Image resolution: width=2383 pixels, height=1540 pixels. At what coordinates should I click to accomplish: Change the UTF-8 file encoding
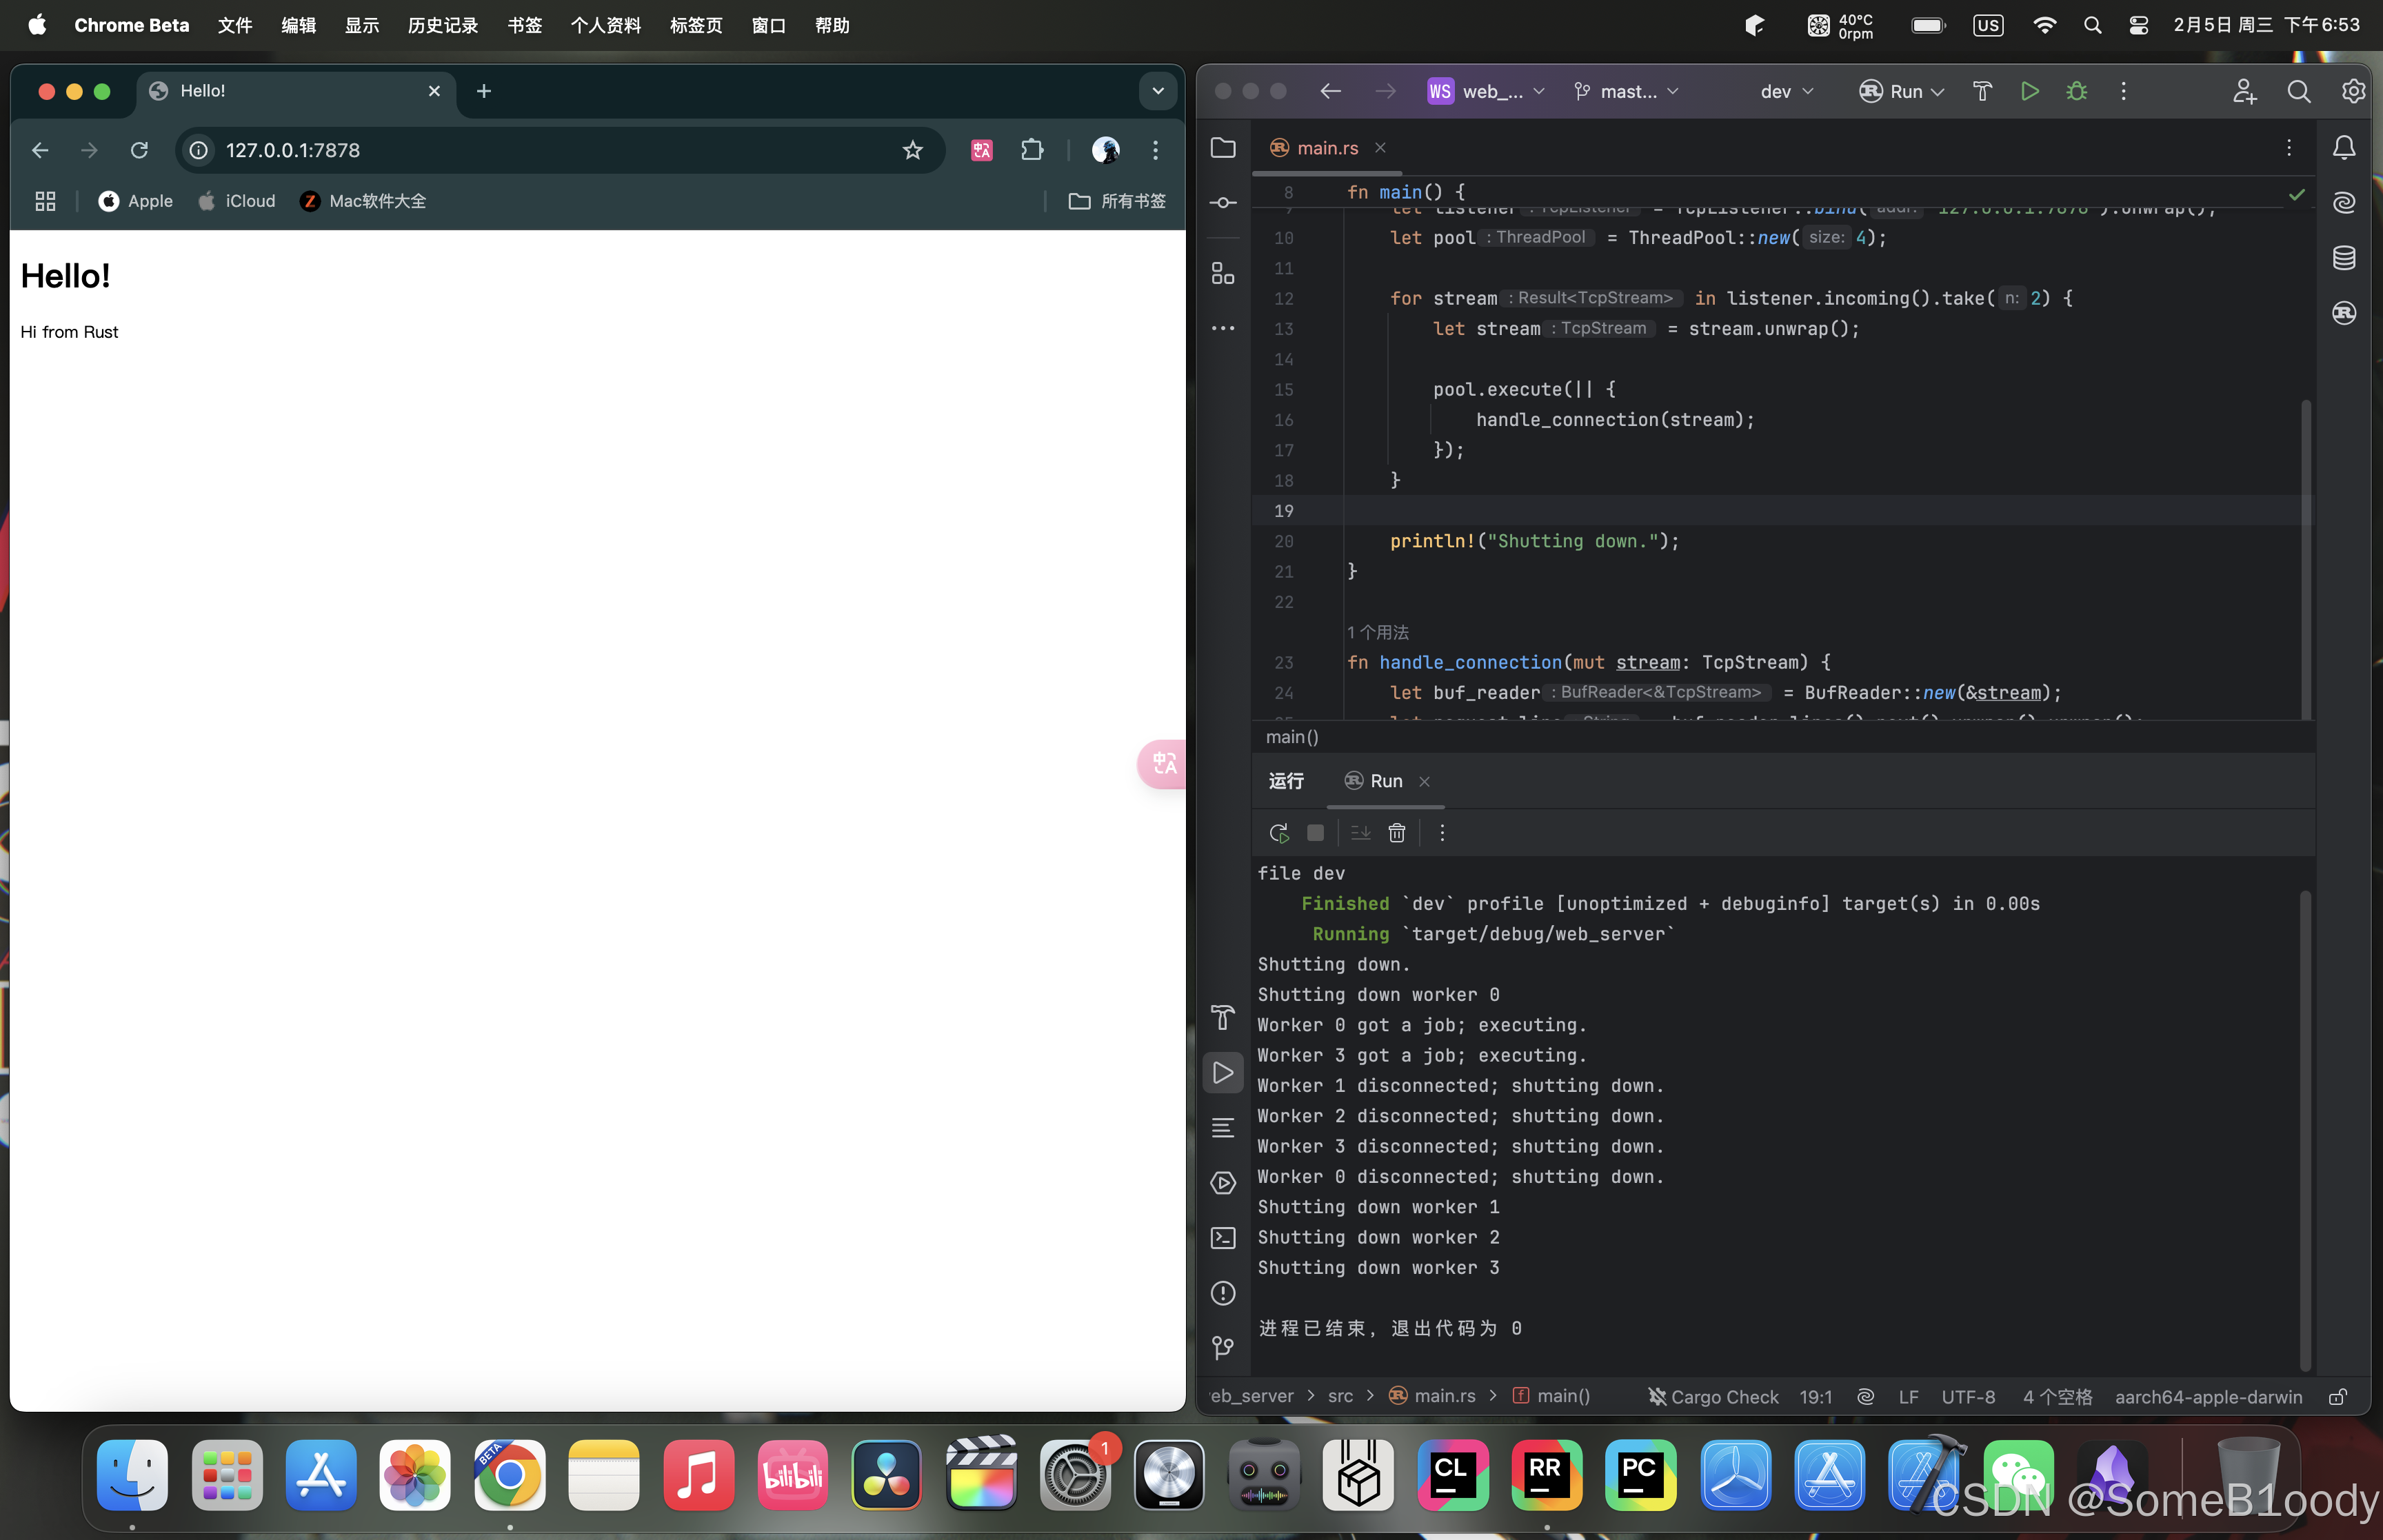click(1968, 1397)
